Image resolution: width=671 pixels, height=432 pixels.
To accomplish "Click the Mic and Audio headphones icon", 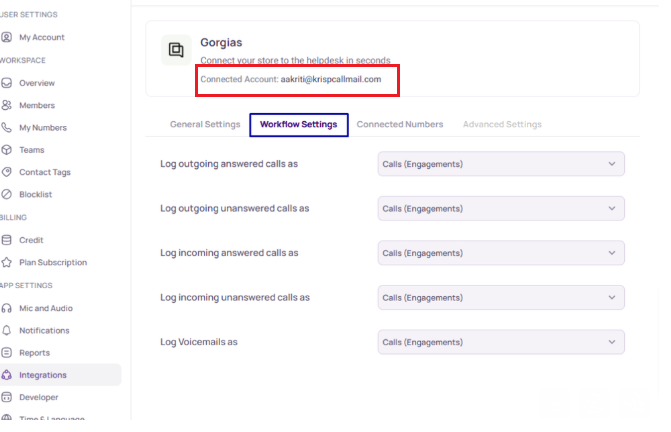I will (6, 308).
